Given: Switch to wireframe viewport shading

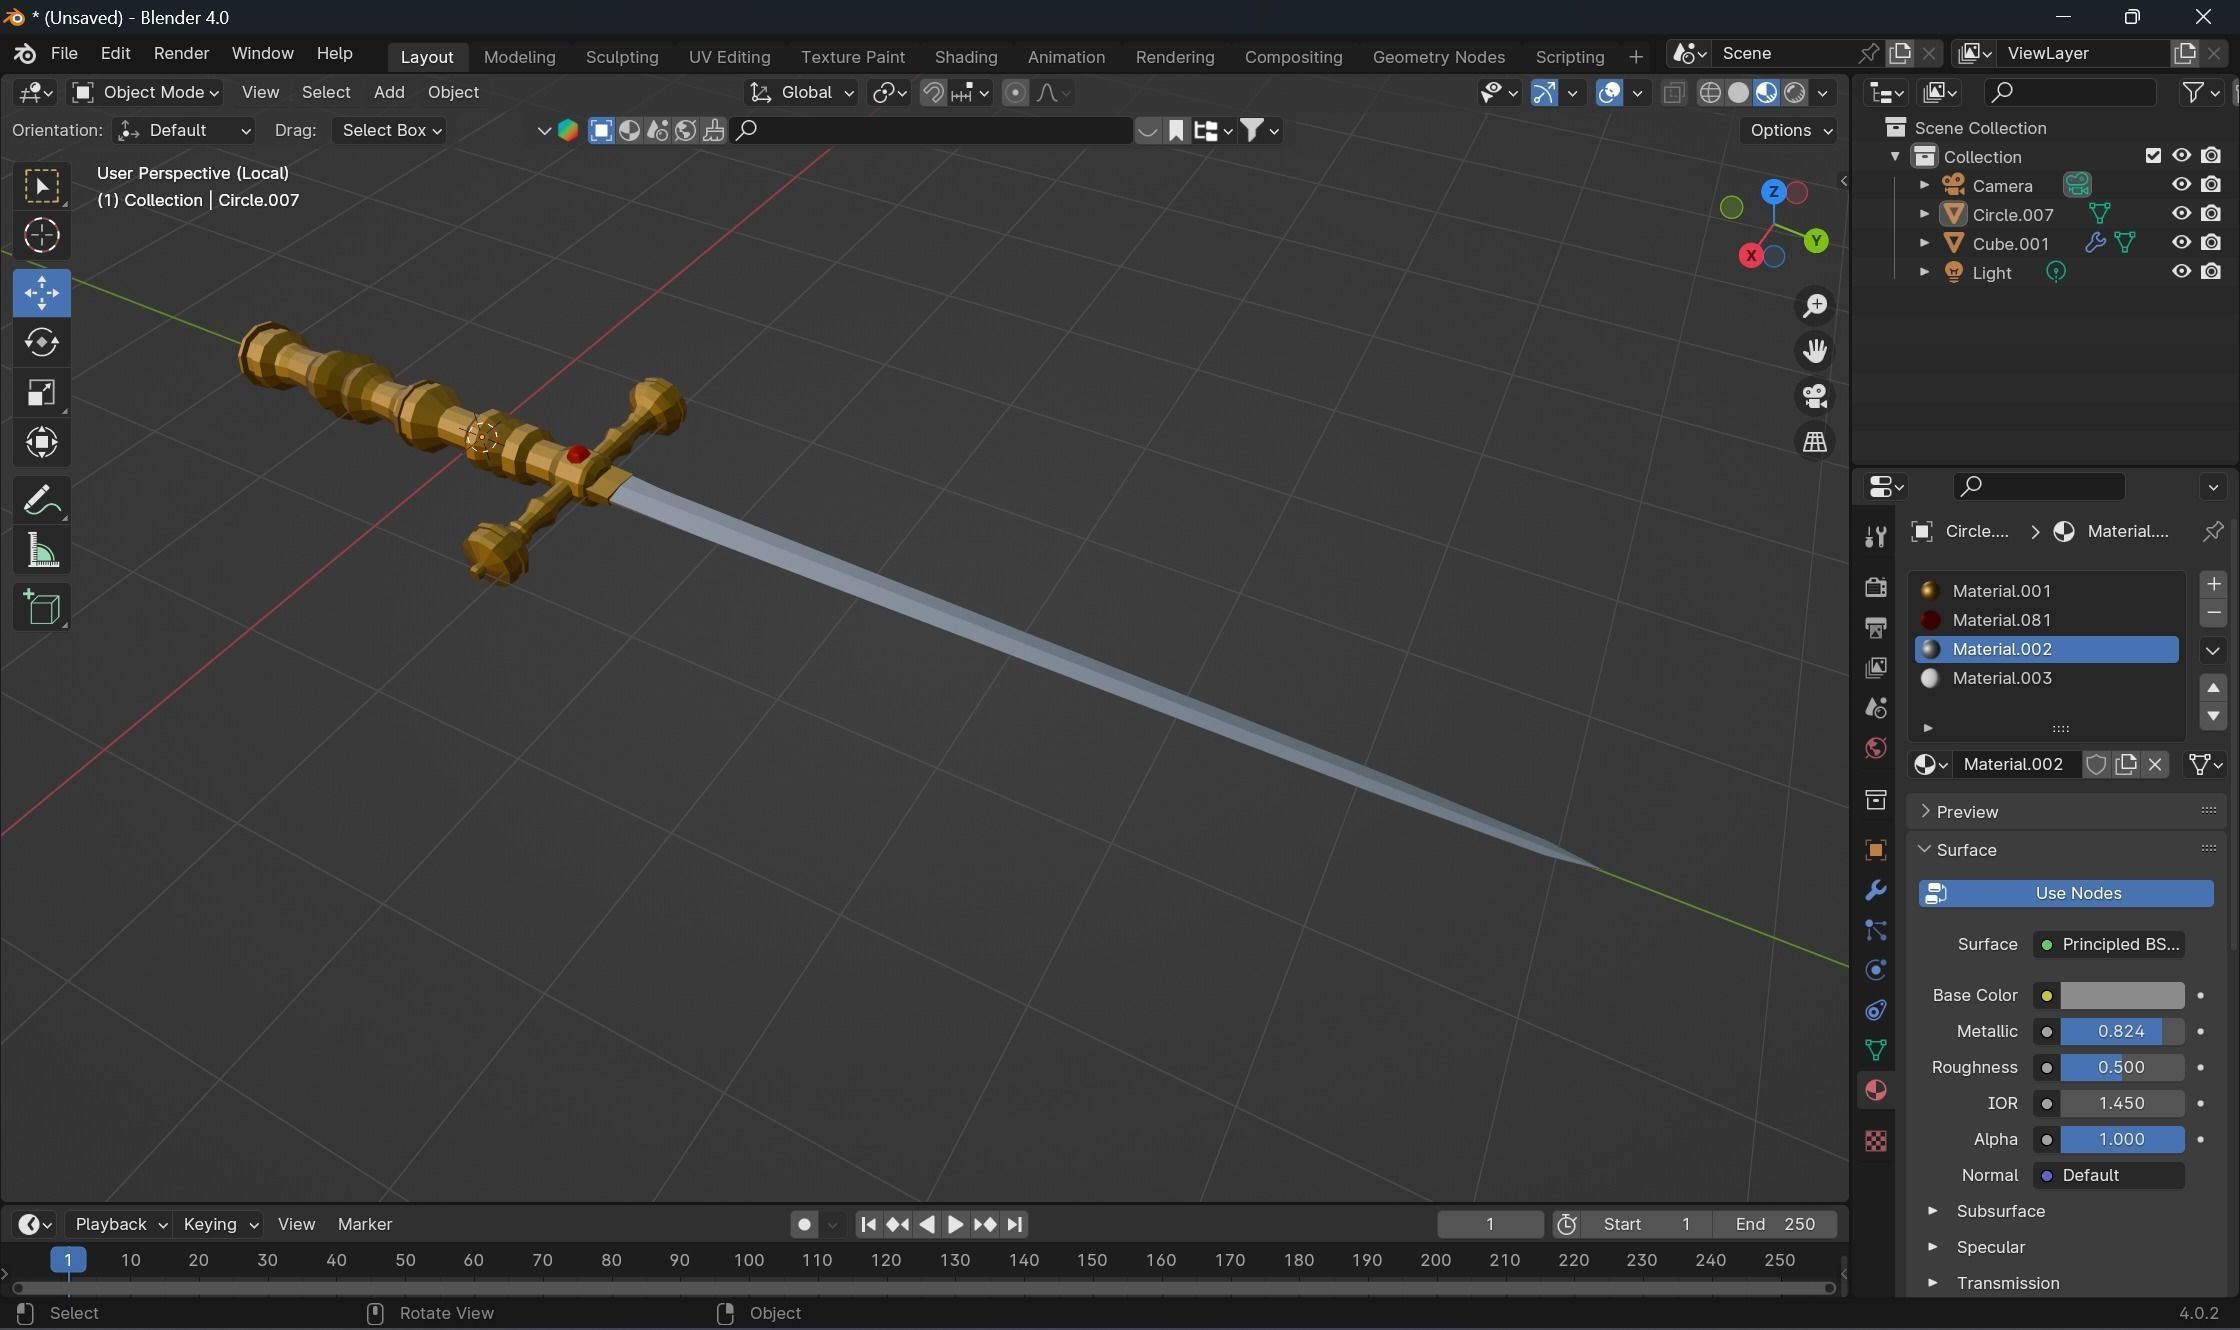Looking at the screenshot, I should [1710, 93].
